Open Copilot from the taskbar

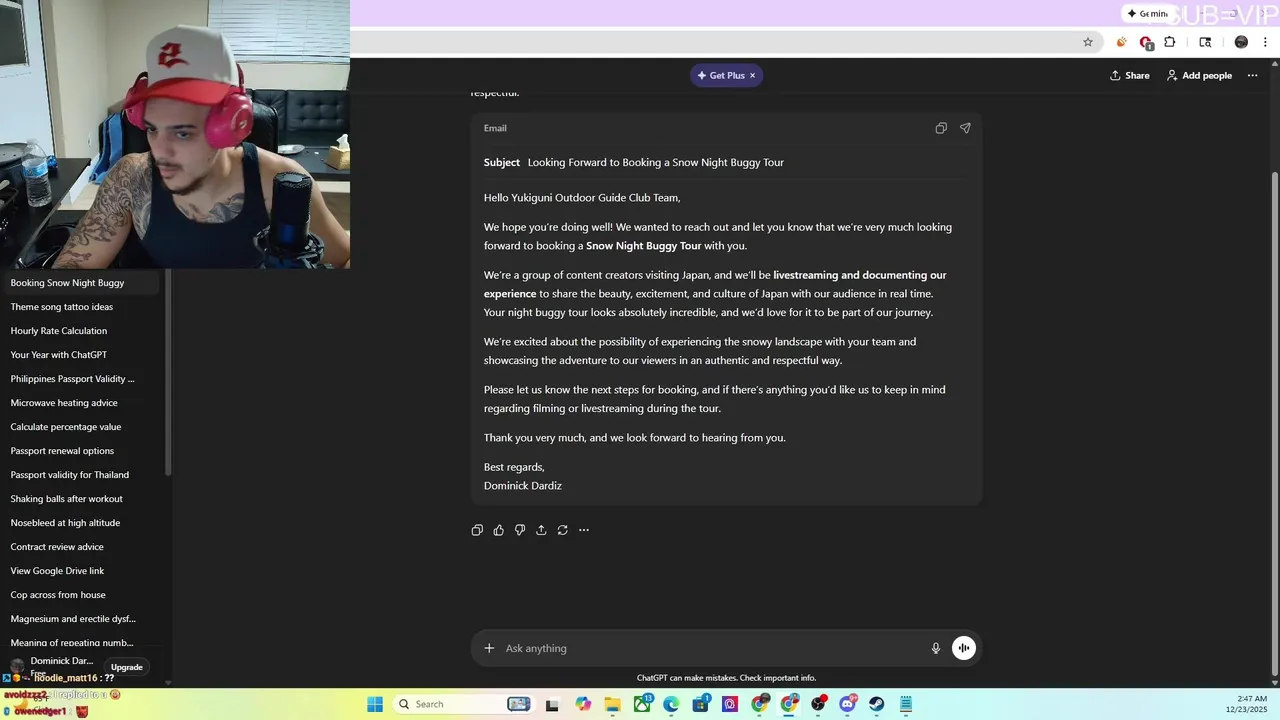tap(583, 704)
